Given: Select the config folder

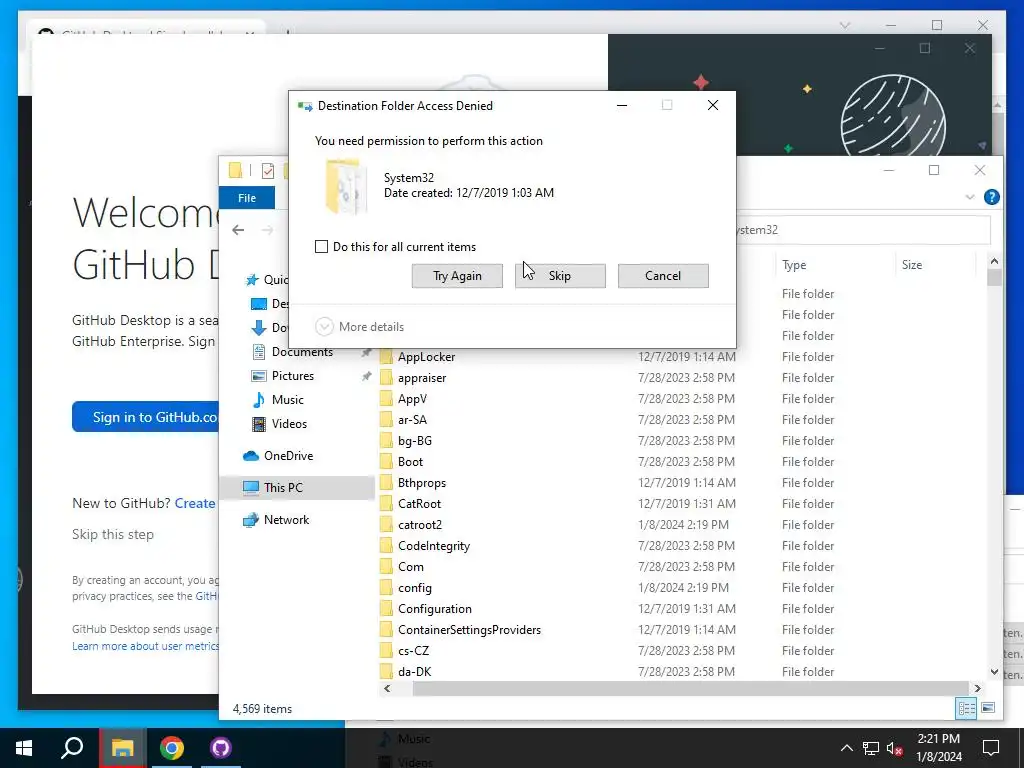Looking at the screenshot, I should 415,588.
